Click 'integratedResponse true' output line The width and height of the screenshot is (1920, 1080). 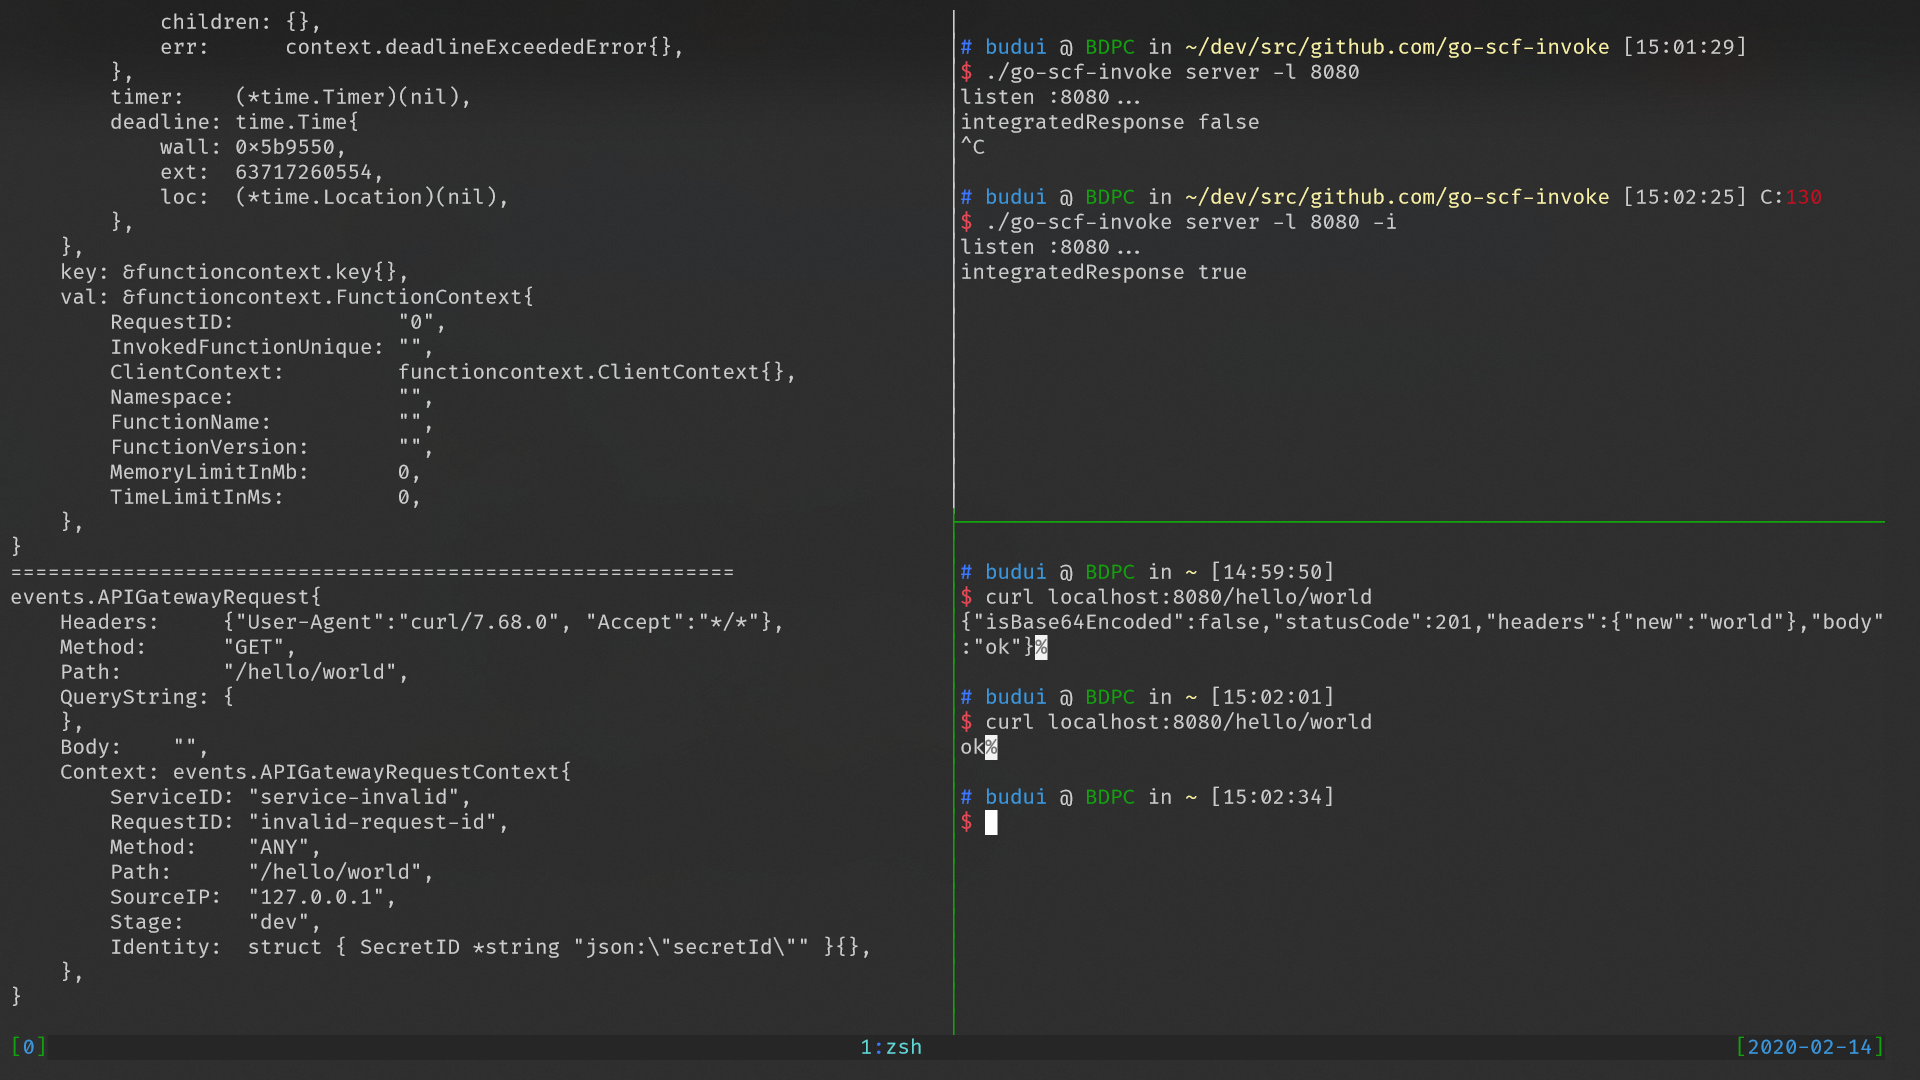click(1103, 272)
